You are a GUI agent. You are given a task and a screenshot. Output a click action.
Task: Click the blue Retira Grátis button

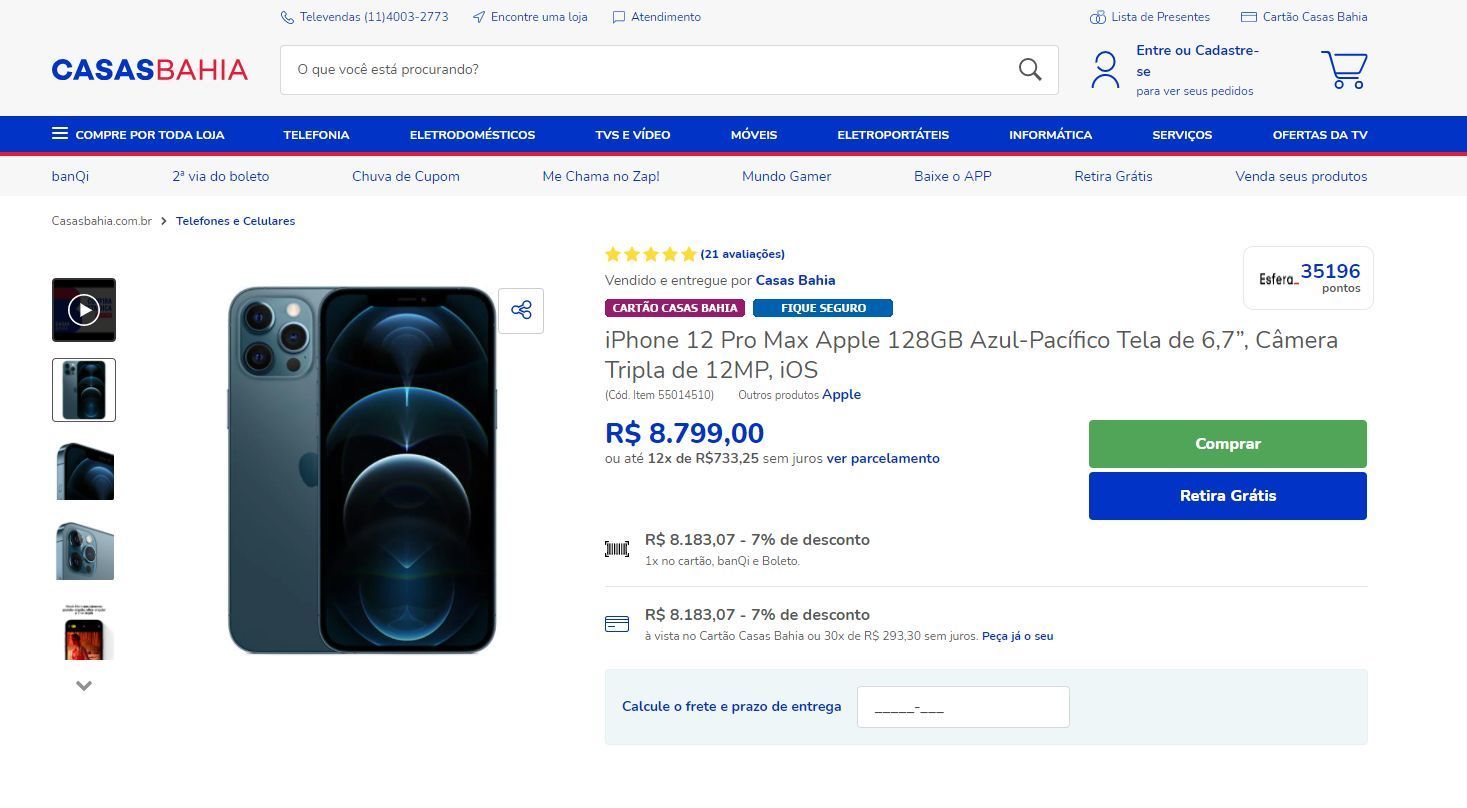(x=1227, y=496)
